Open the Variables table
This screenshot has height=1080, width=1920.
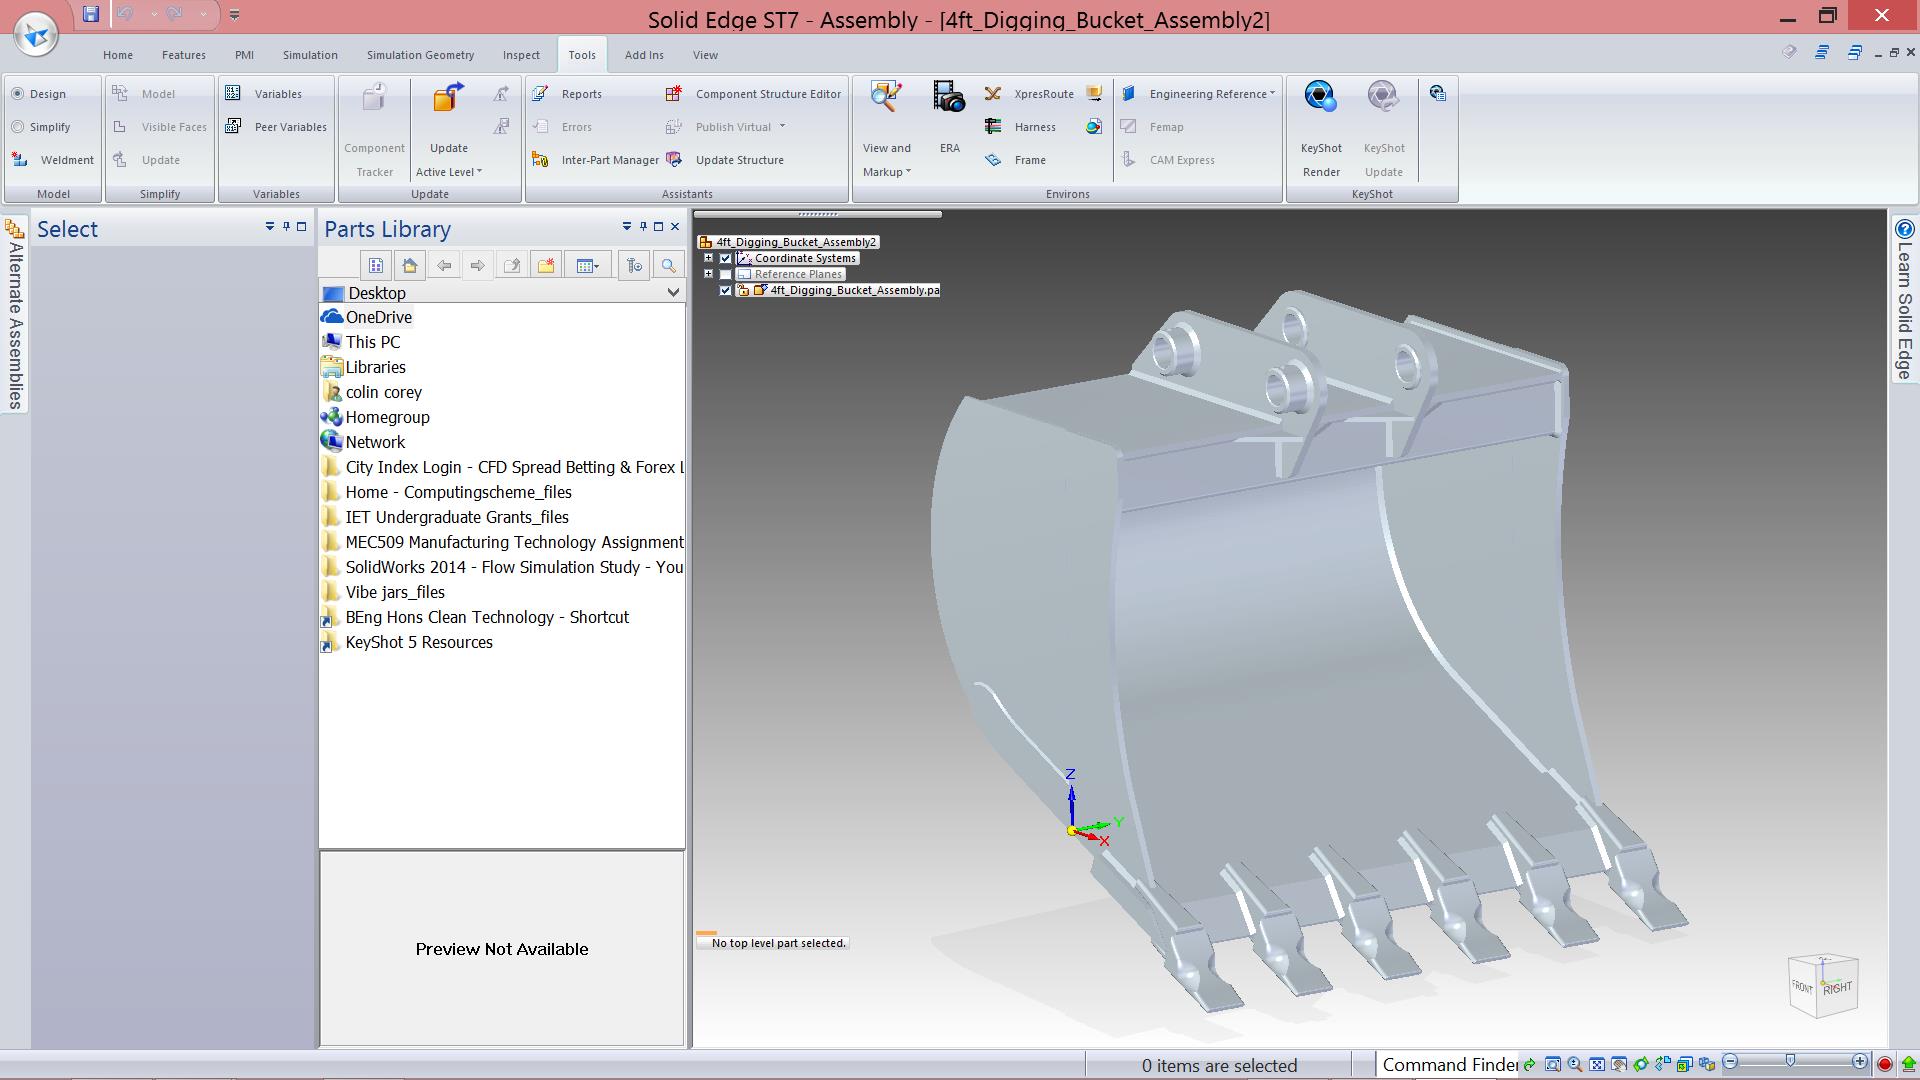265,94
